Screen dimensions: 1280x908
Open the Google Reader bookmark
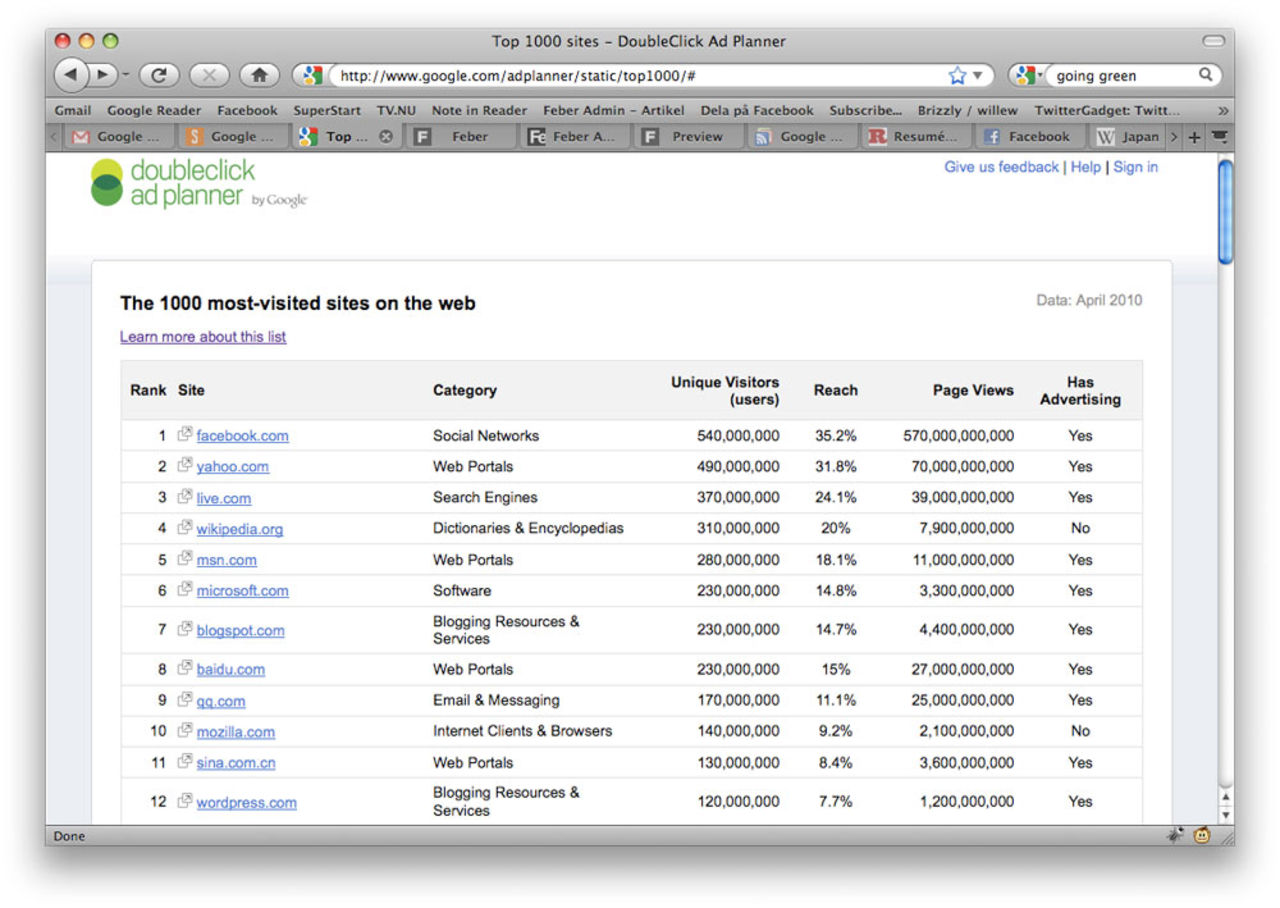(x=154, y=111)
